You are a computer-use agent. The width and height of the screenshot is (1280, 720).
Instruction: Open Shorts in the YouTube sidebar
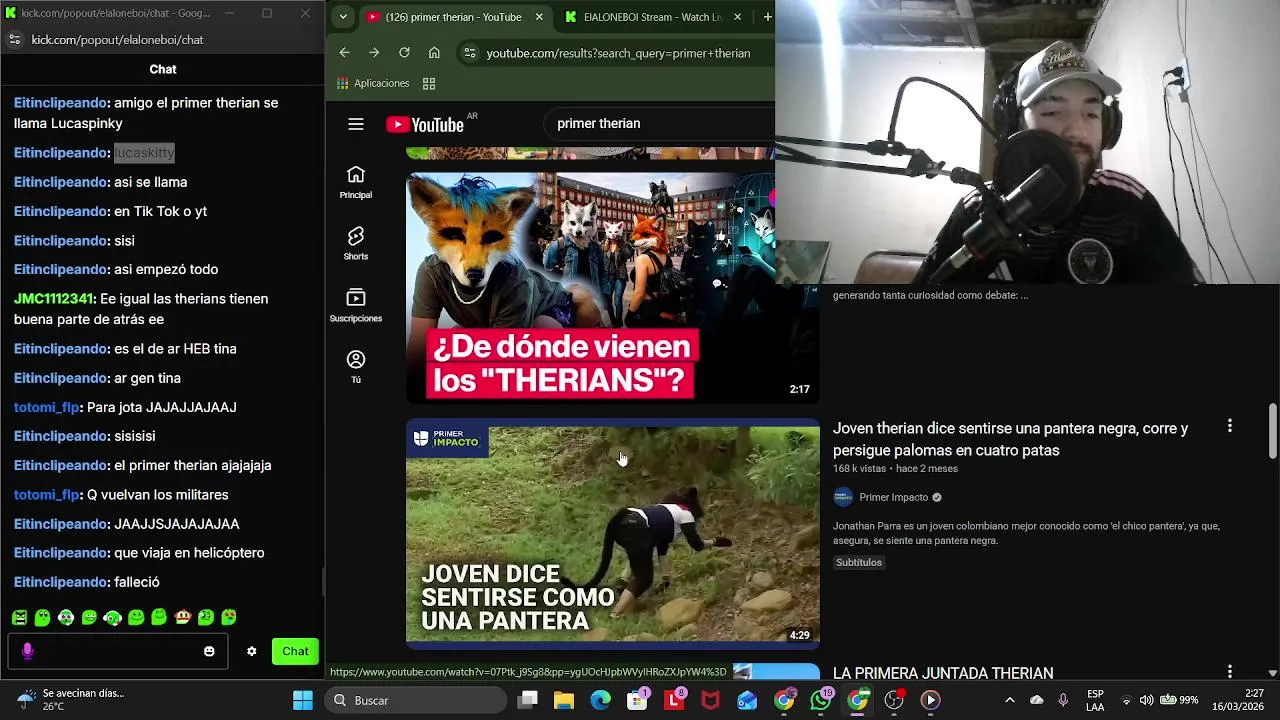tap(356, 244)
